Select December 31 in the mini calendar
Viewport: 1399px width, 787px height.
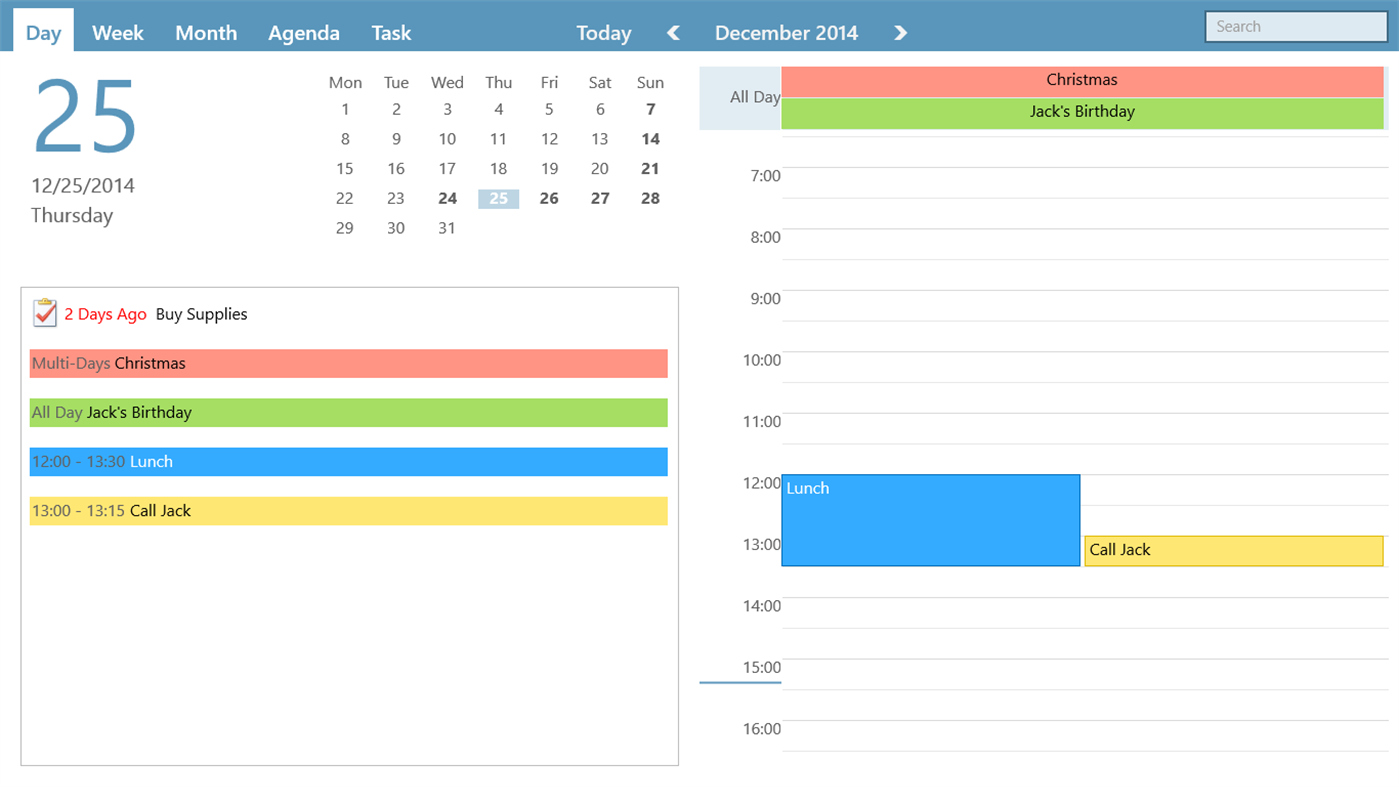pyautogui.click(x=447, y=228)
